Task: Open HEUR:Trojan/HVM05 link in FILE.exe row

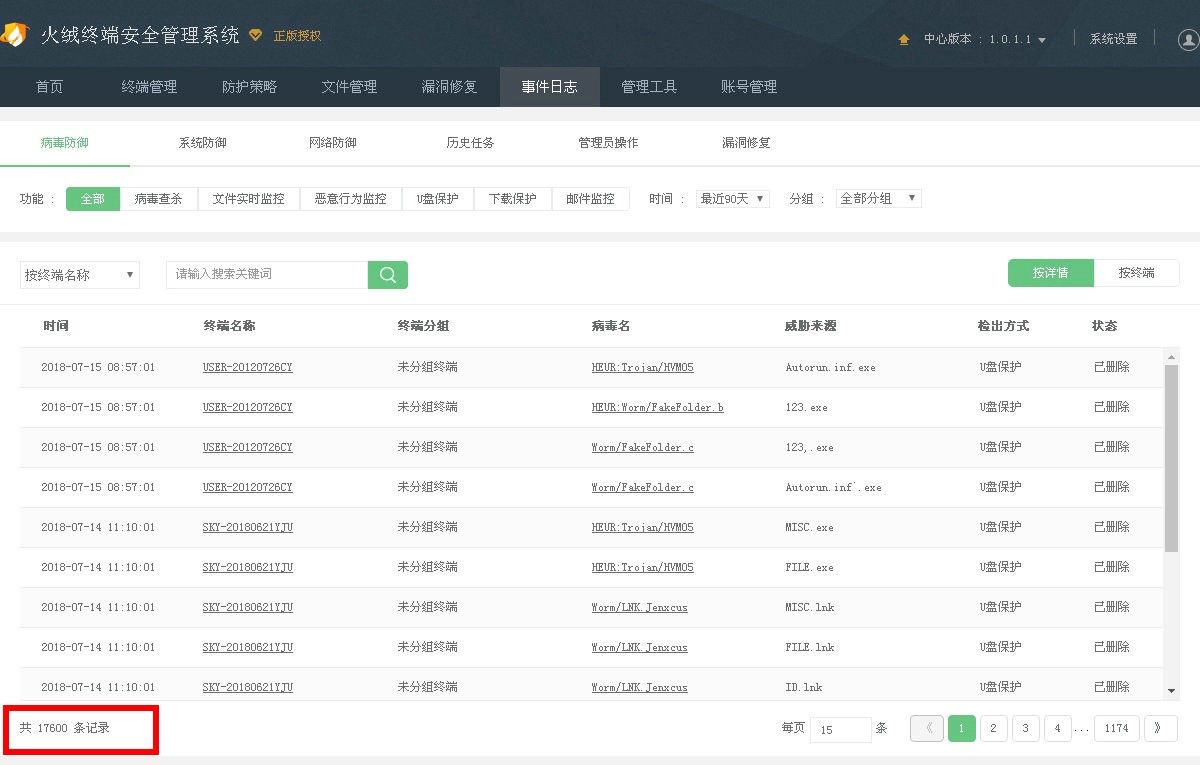Action: pyautogui.click(x=642, y=568)
